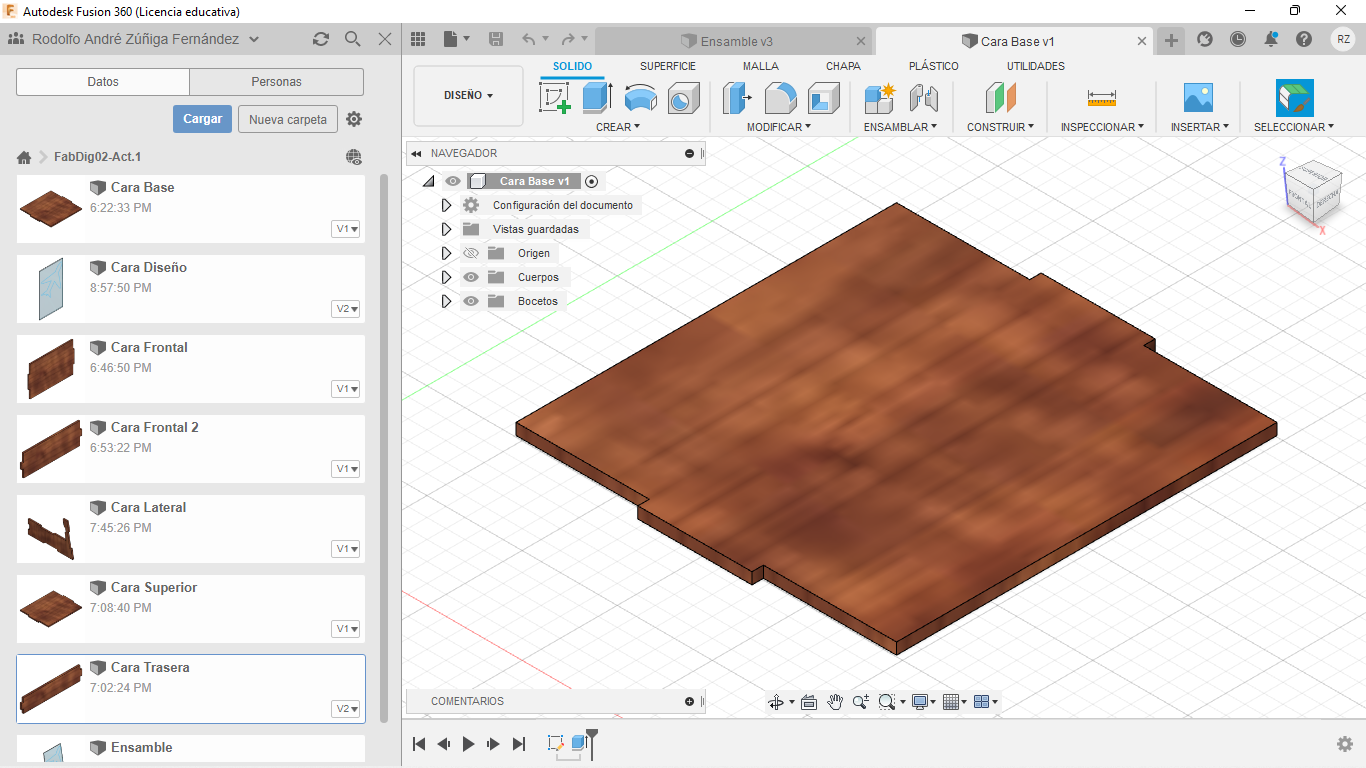This screenshot has height=768, width=1366.
Task: Switch to the SUPERFICIE ribbon tab
Action: pos(667,66)
